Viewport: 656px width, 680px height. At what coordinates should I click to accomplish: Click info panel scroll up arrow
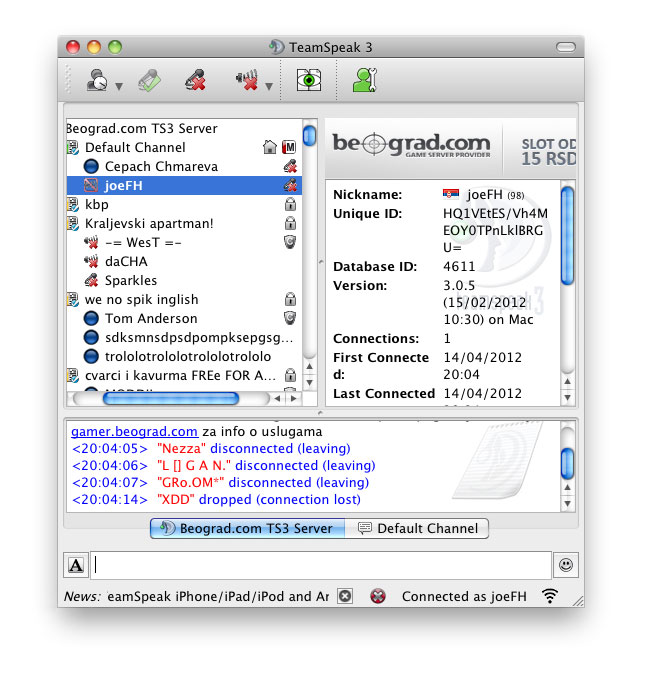(x=568, y=382)
